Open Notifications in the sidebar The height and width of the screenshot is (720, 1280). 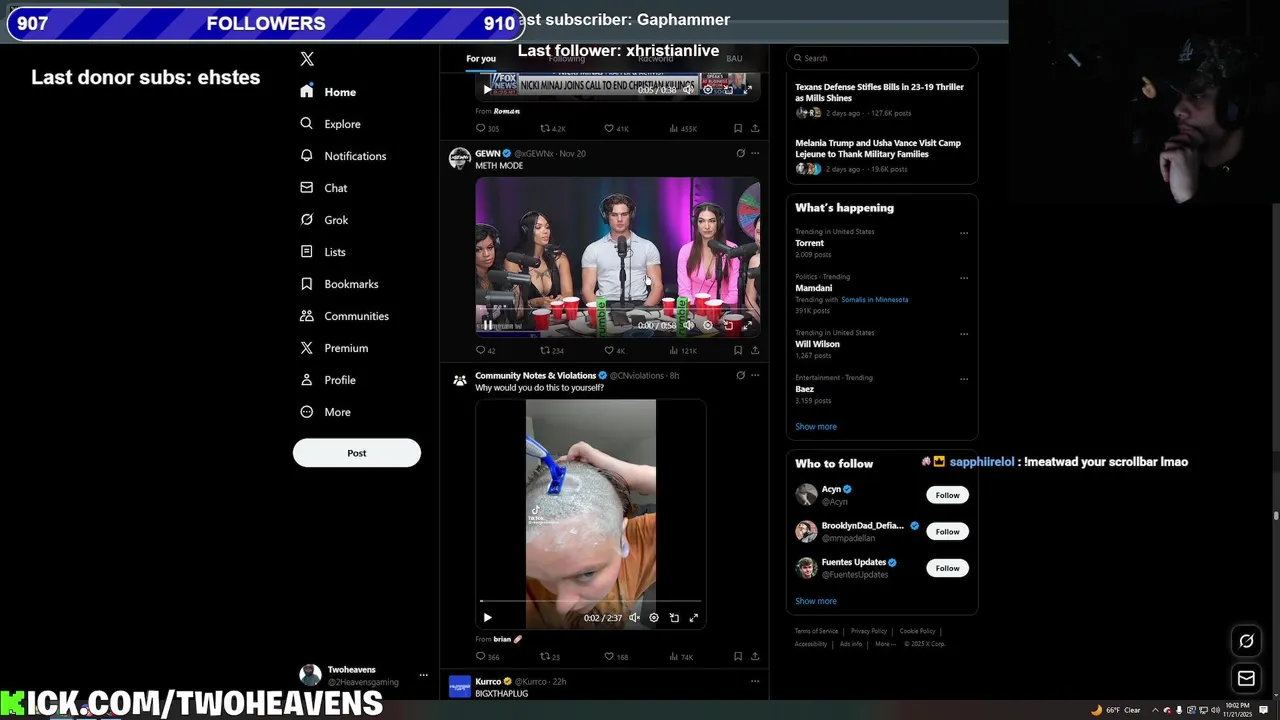click(x=343, y=156)
